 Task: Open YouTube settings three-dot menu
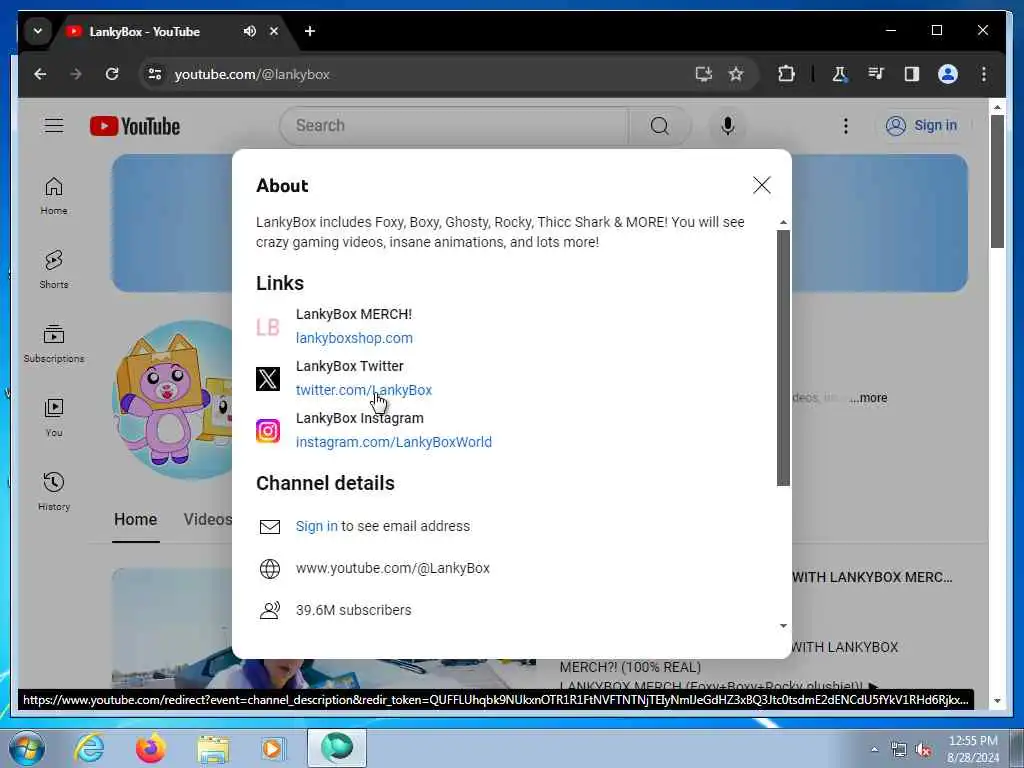click(846, 125)
